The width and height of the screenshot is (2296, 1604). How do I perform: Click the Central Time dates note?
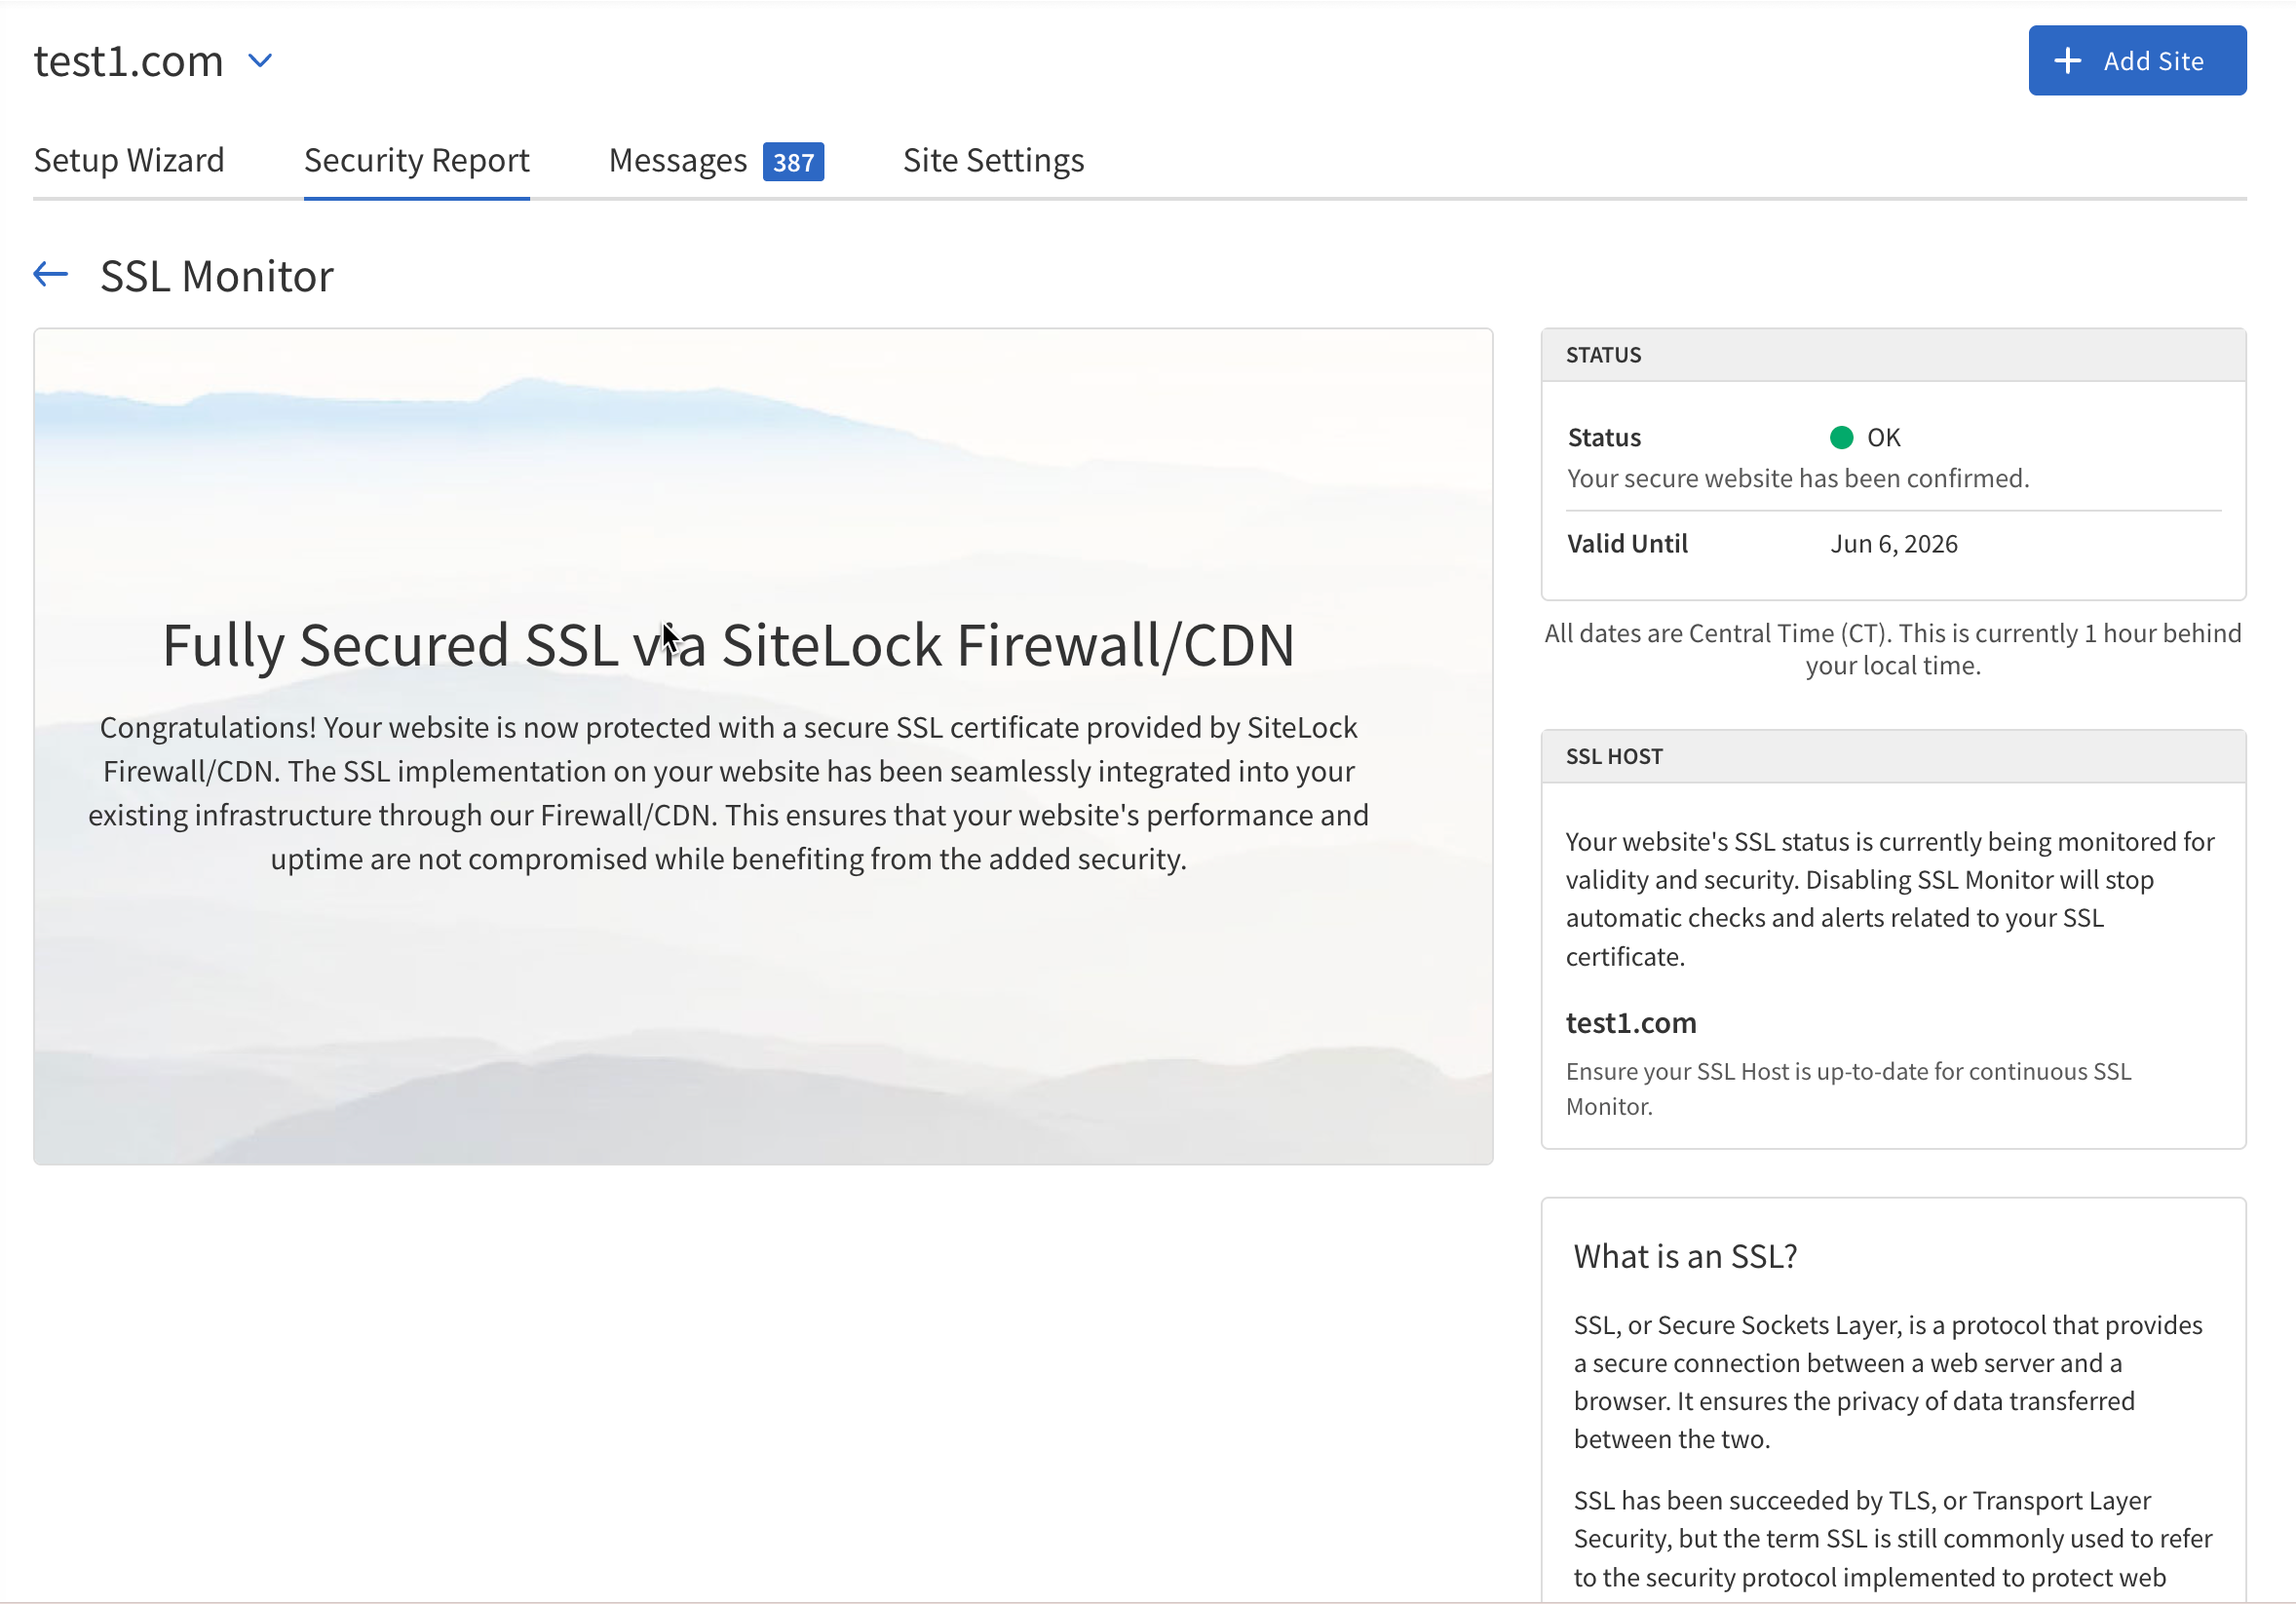tap(1892, 649)
